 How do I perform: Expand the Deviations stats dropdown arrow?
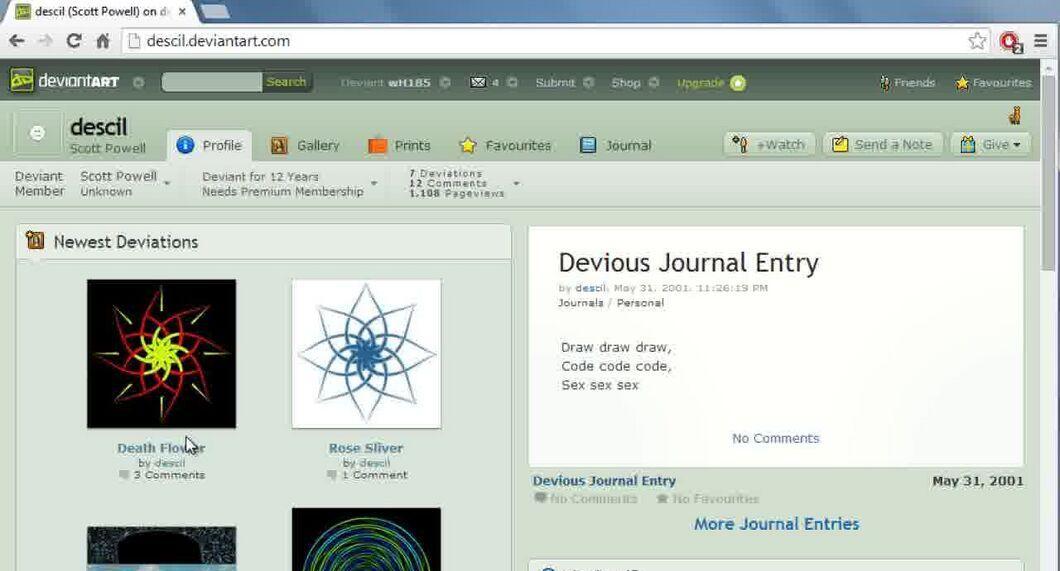click(x=516, y=184)
